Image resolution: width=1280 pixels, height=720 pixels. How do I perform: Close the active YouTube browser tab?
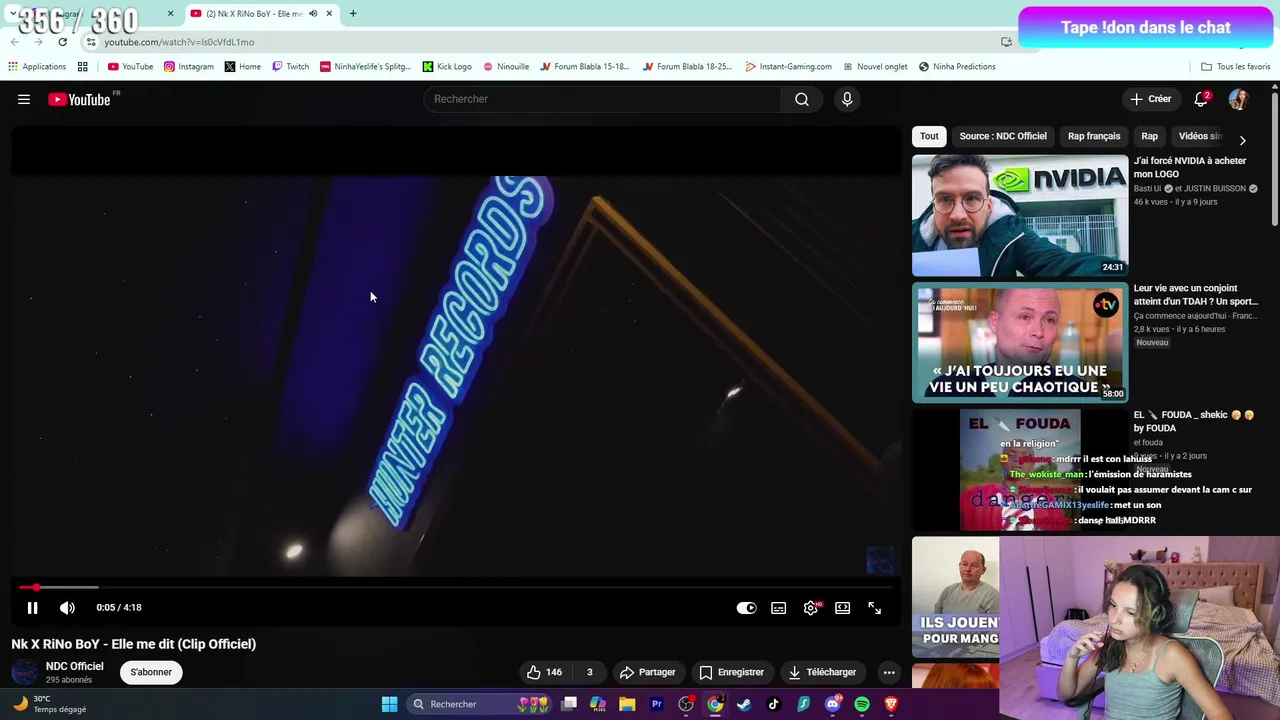pyautogui.click(x=329, y=14)
